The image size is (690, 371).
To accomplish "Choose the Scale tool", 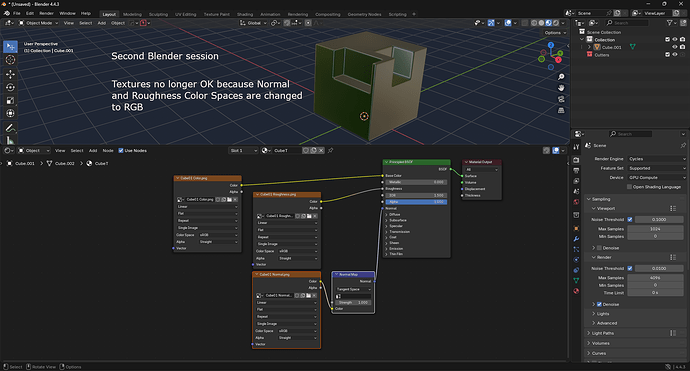I will (x=10, y=100).
